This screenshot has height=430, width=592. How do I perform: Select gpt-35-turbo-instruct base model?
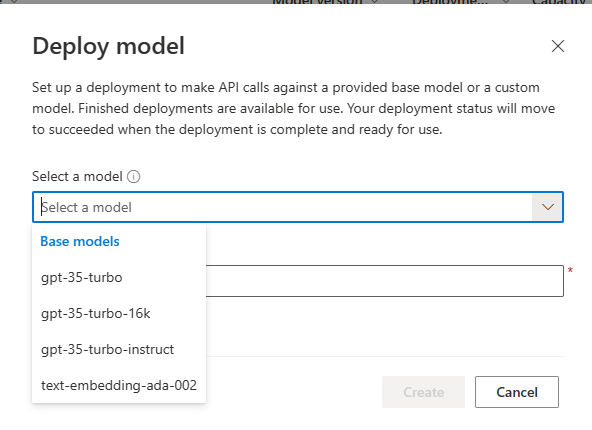click(x=119, y=349)
